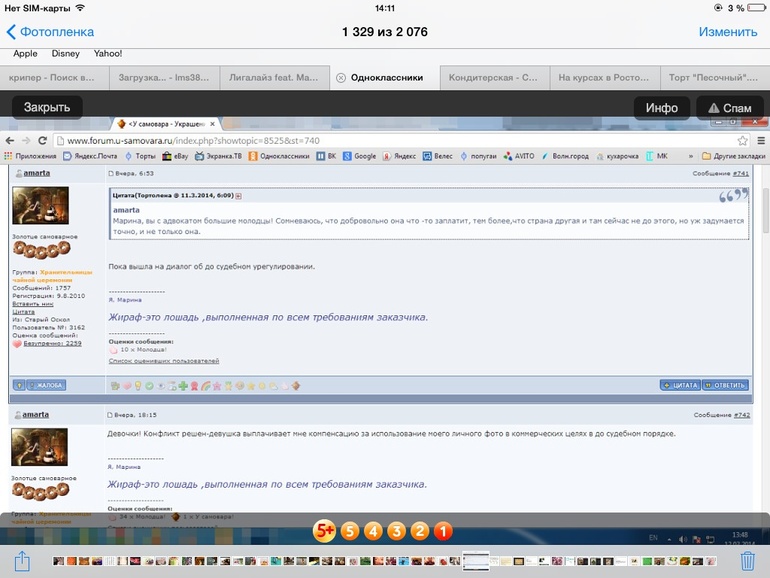Screen dimensions: 770x578
Task: Open the МК bookmark
Action: 657,156
